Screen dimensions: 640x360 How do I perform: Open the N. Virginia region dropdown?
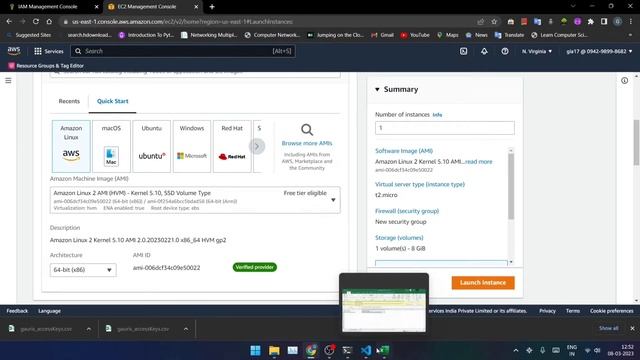537,51
